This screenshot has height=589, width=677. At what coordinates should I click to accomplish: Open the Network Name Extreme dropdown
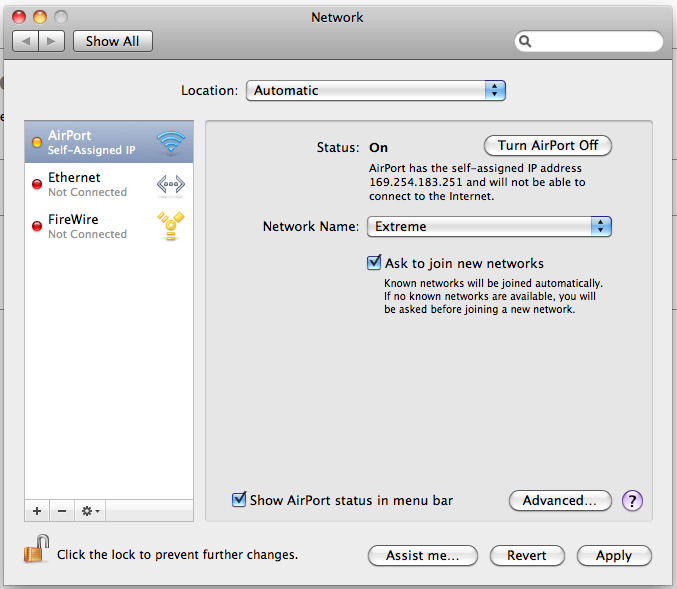(x=489, y=227)
